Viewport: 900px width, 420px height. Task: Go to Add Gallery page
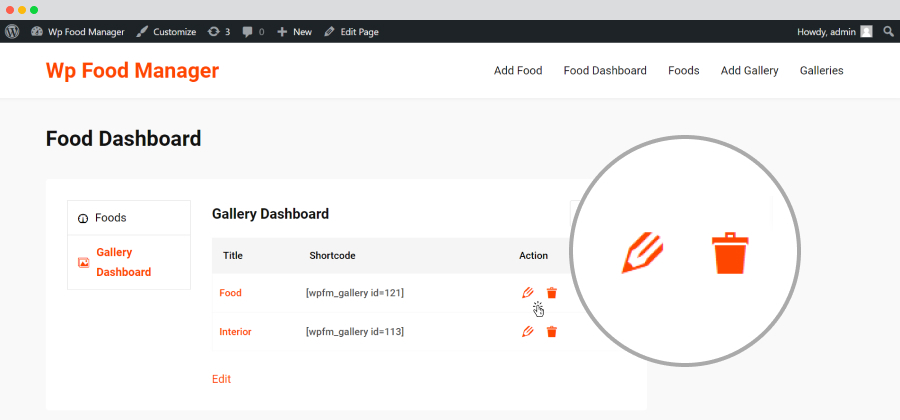[x=750, y=71]
